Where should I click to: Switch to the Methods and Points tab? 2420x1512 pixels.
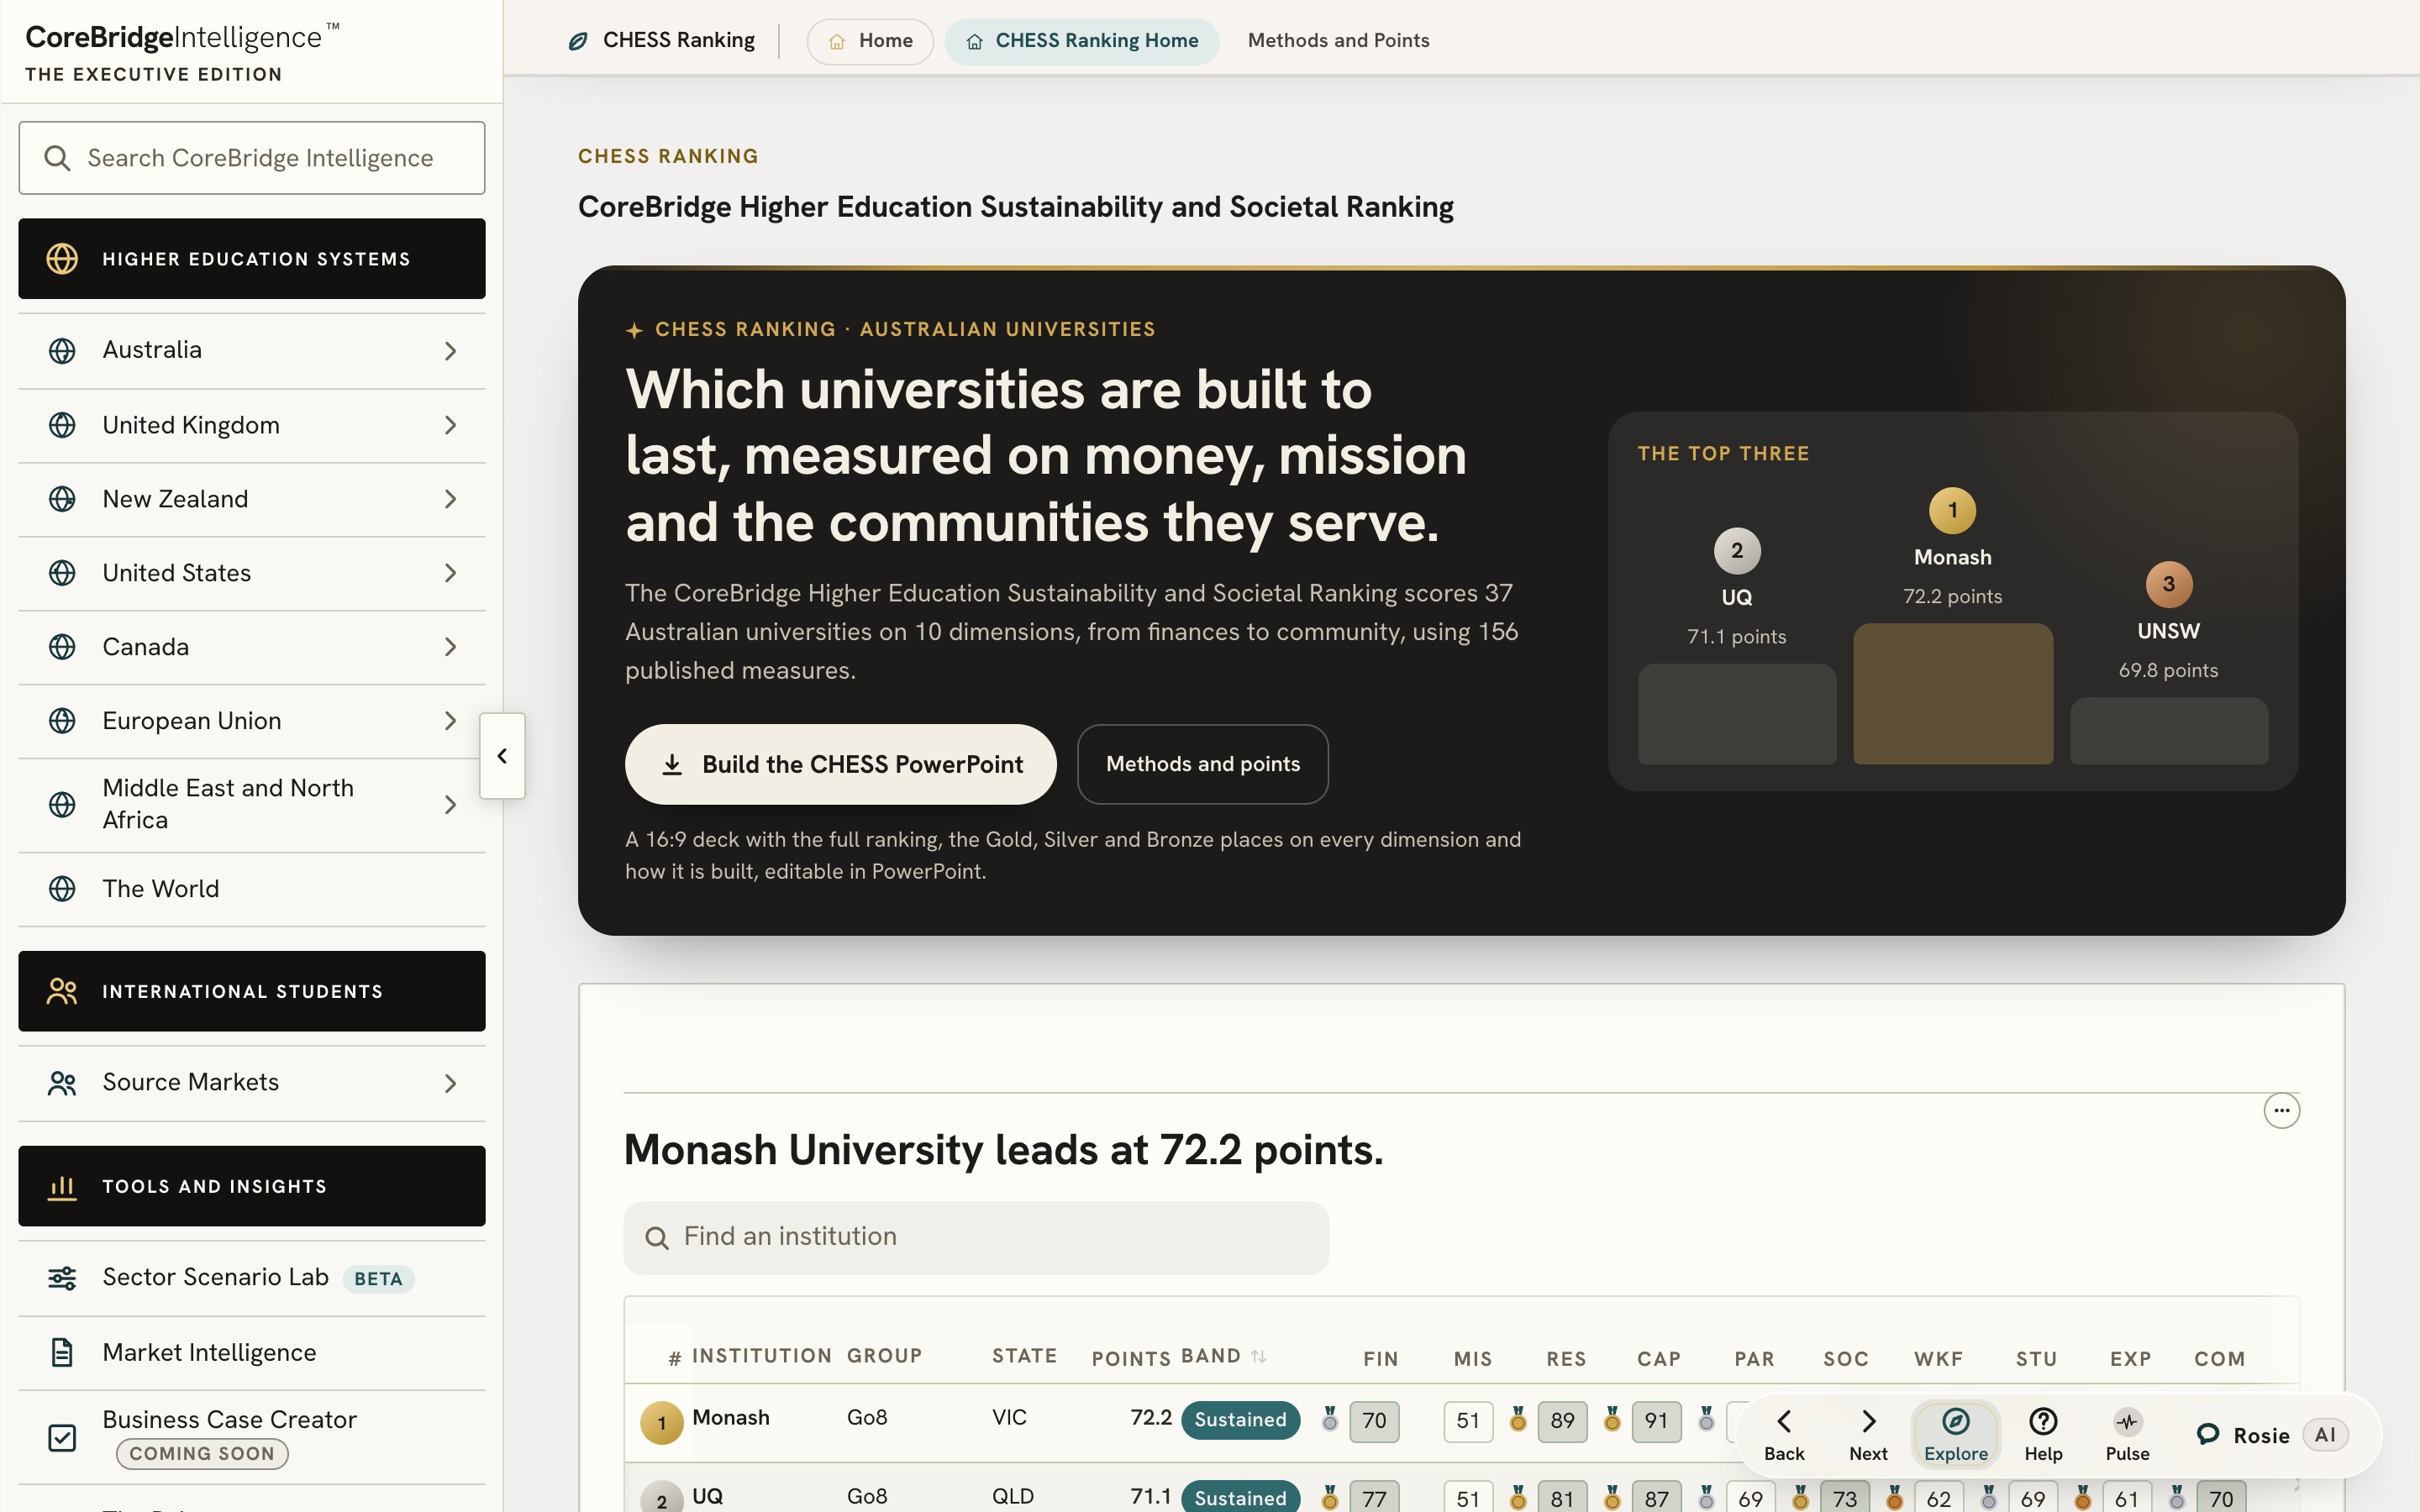(x=1338, y=41)
